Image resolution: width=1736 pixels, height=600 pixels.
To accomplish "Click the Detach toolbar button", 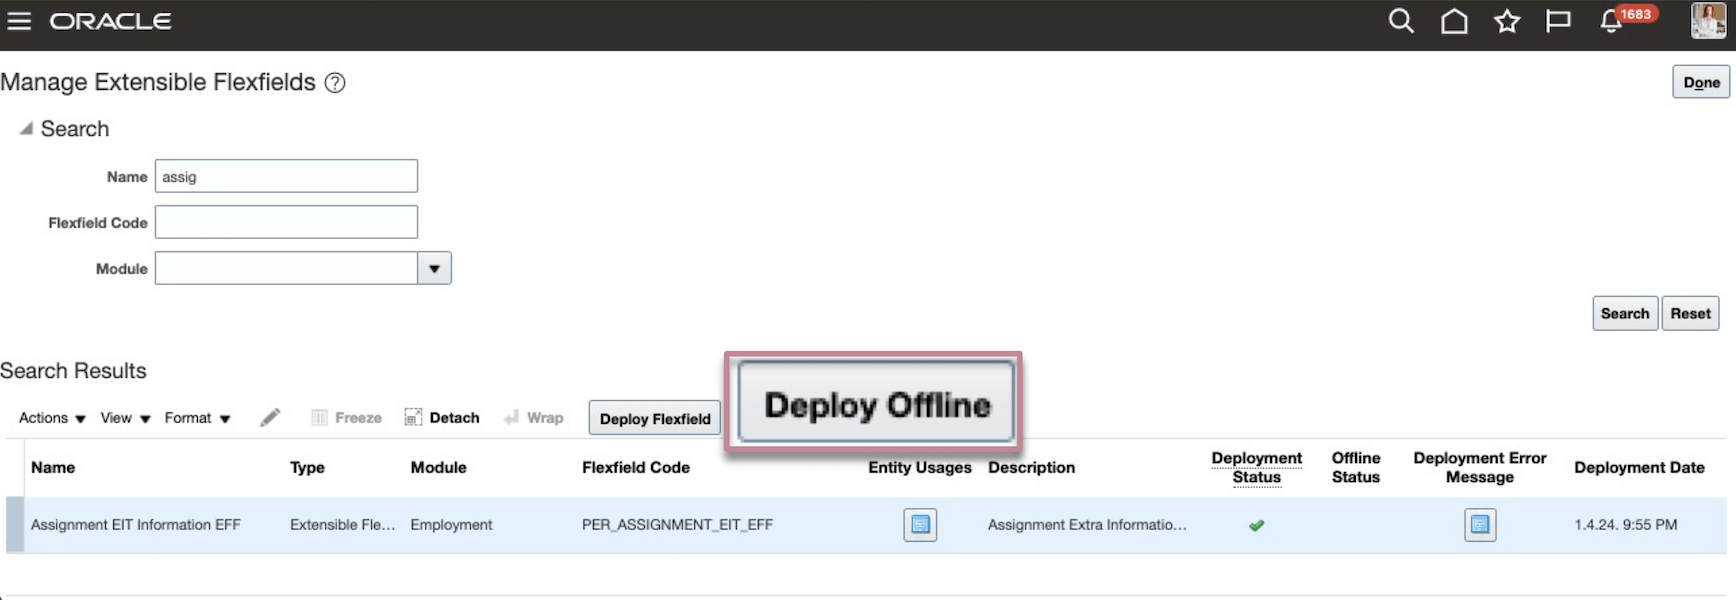I will coord(442,418).
